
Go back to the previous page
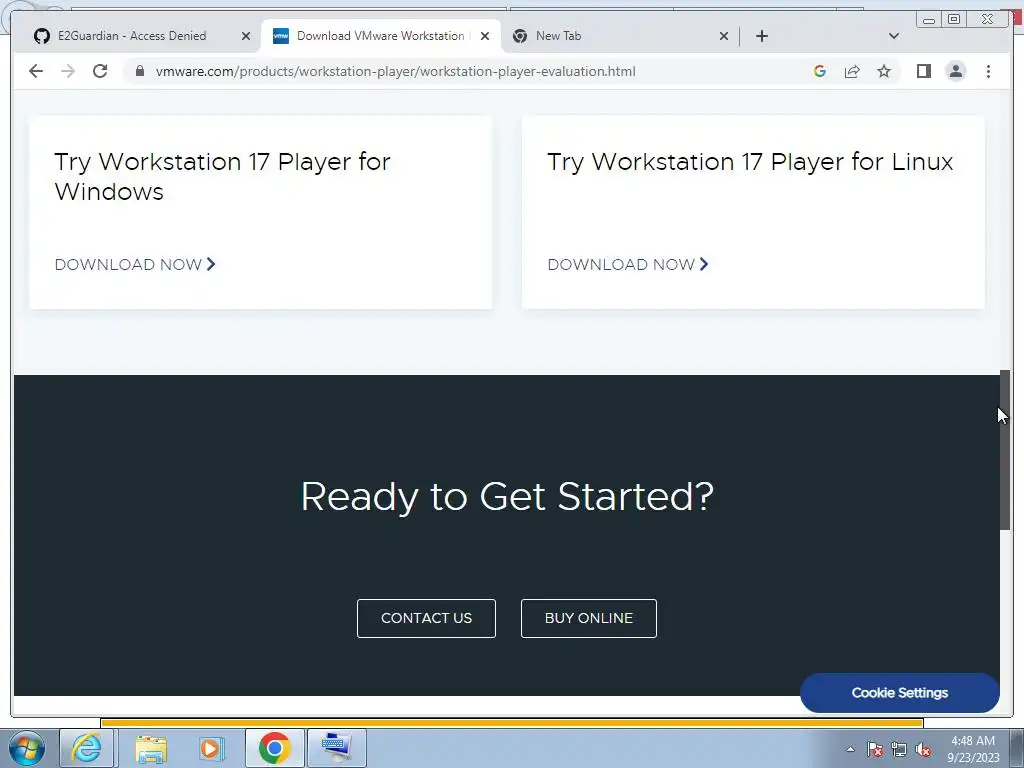36,71
